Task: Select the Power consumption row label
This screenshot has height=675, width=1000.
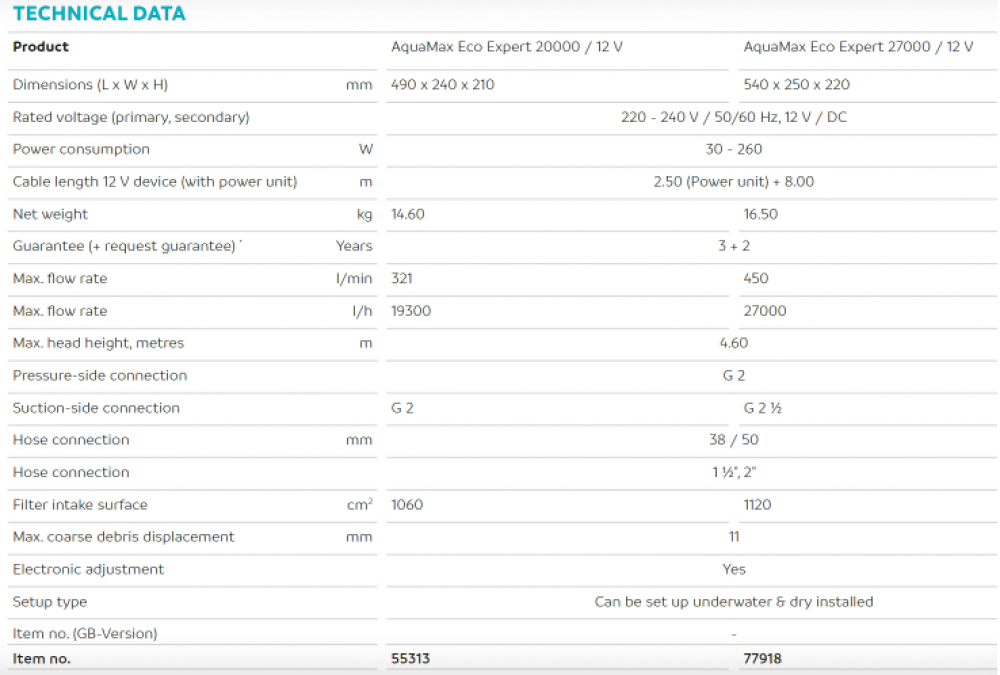Action: [x=81, y=149]
